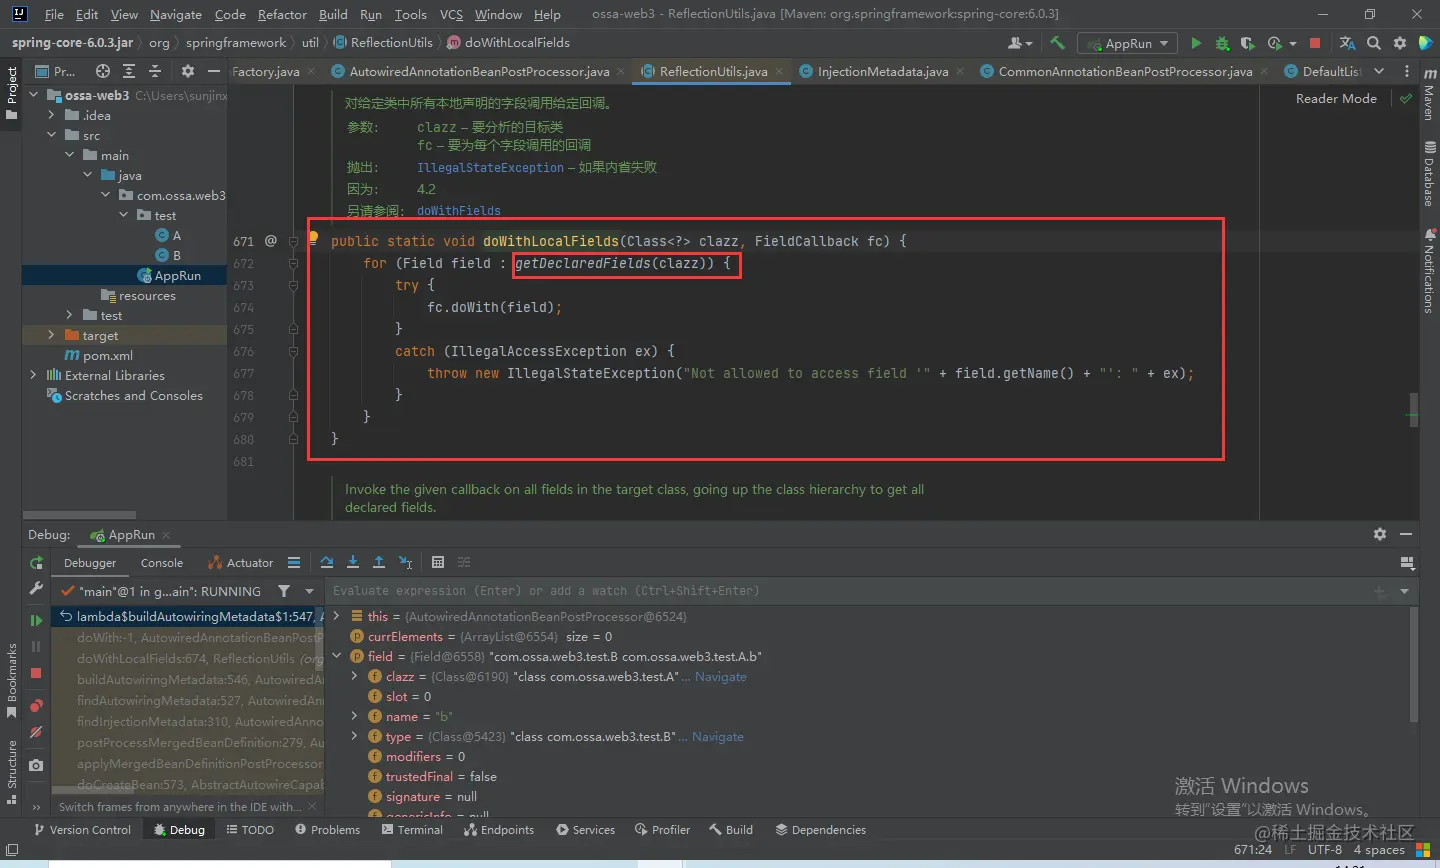Collapse the 'field' variable node
Viewport: 1440px width, 868px height.
coord(337,656)
